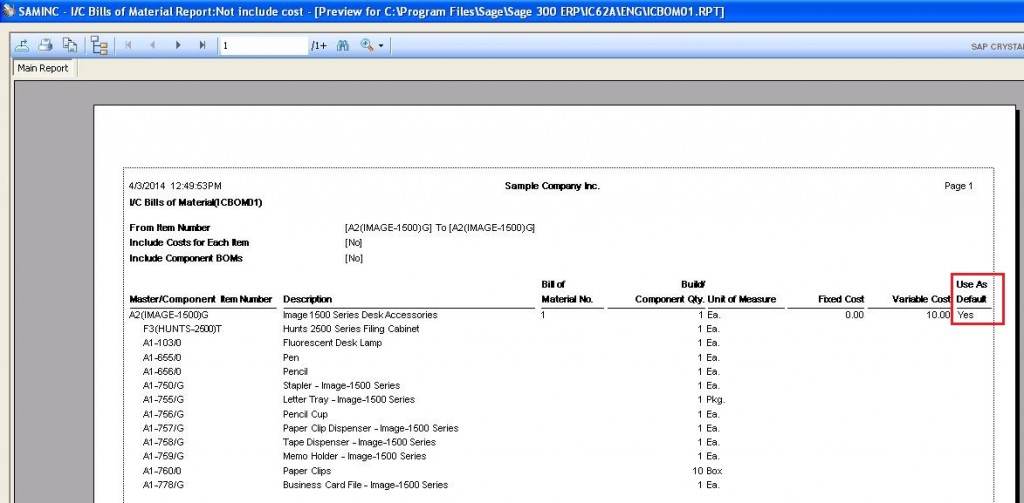The width and height of the screenshot is (1024, 503).
Task: Select the Main Report tab
Action: pos(43,68)
